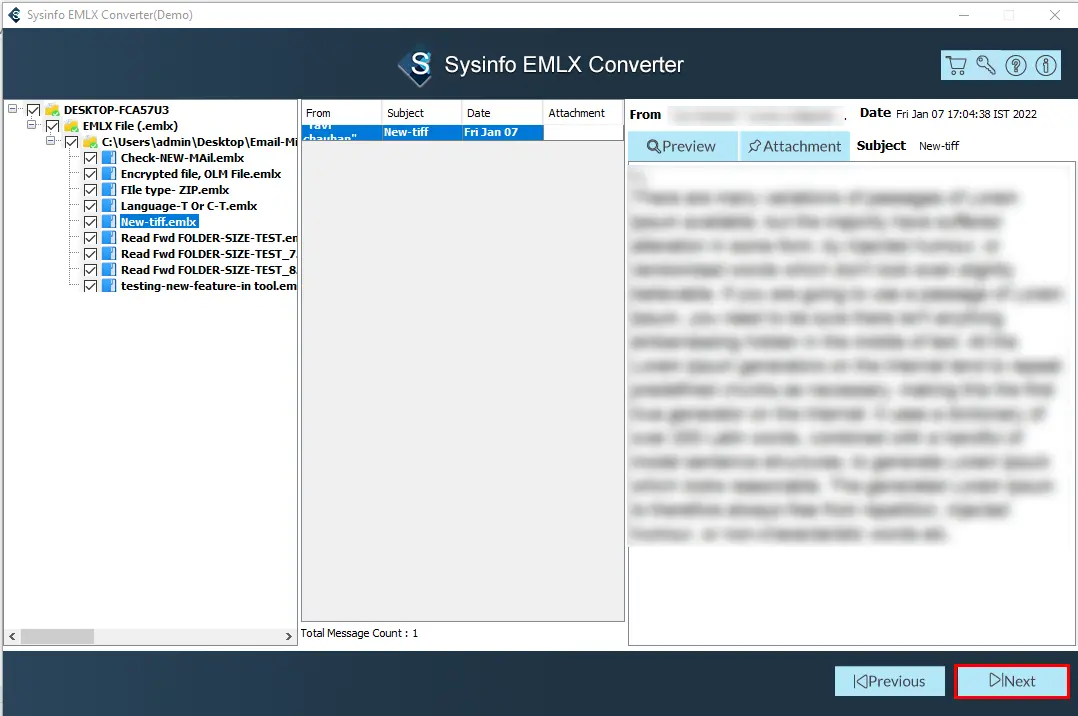Click folder icon beside DESKTOP-FCA57U3
Image resolution: width=1078 pixels, height=716 pixels.
point(52,109)
